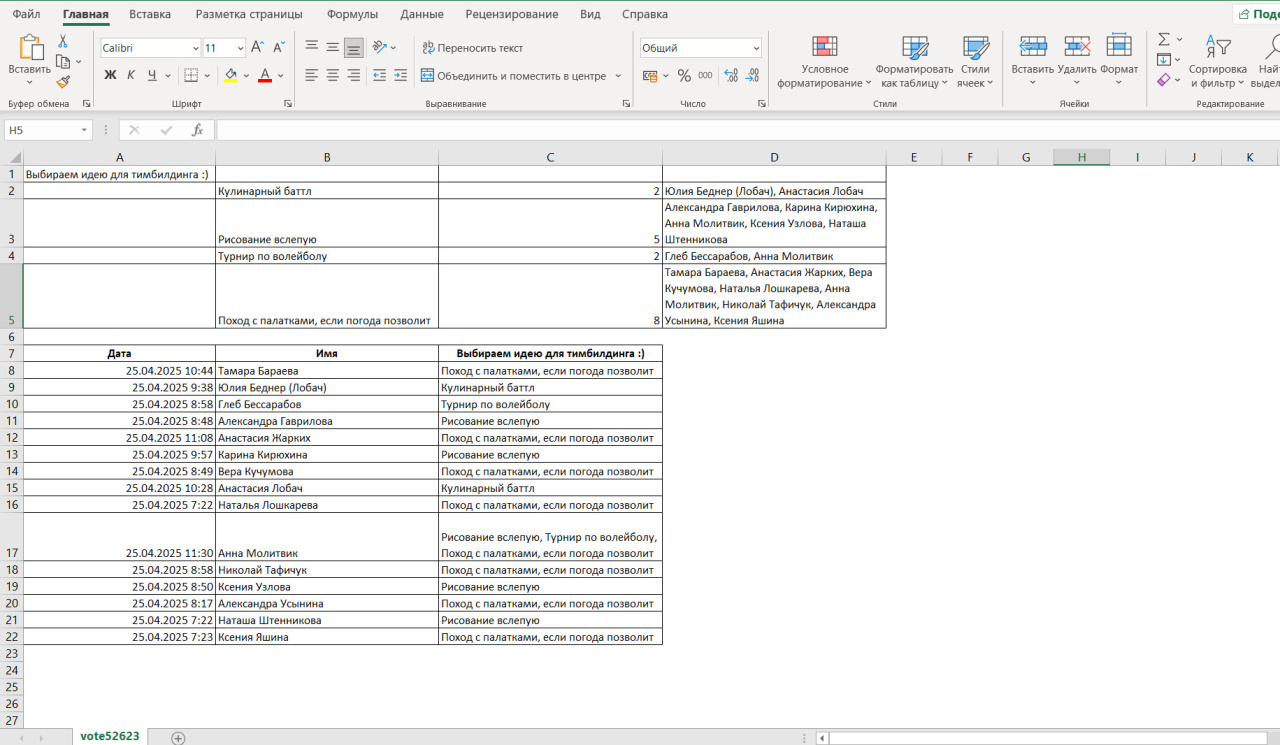Select the Format Painter brush icon
Viewport: 1280px width, 745px height.
pyautogui.click(x=63, y=82)
